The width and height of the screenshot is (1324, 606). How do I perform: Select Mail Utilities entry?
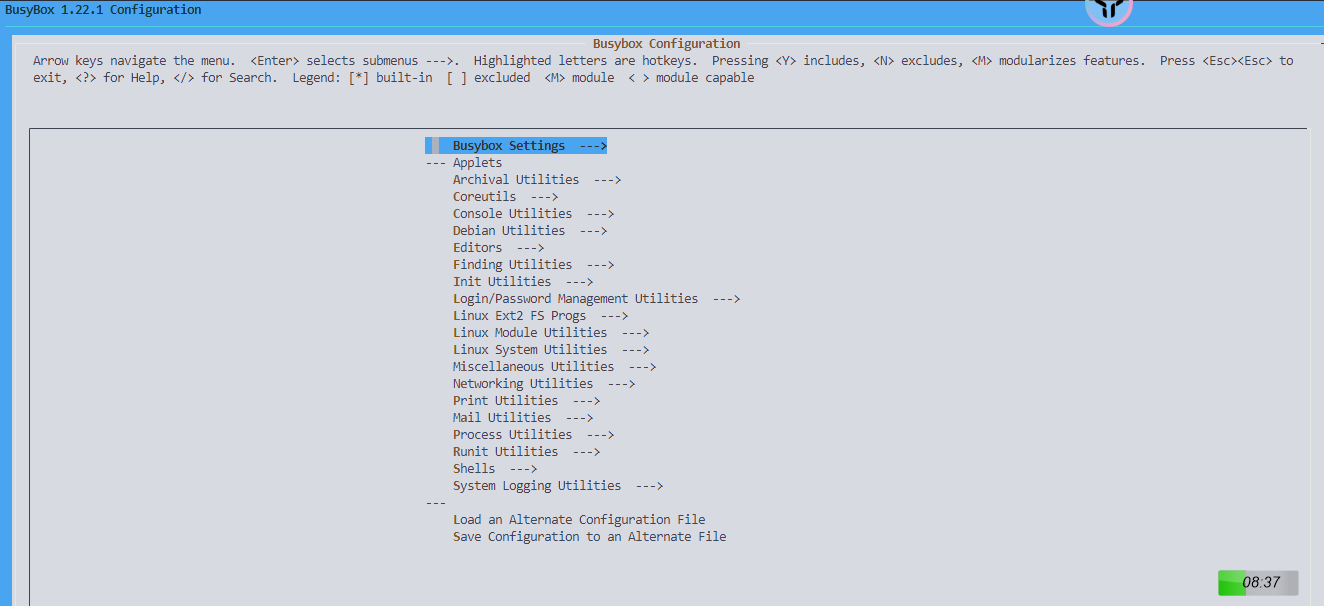(x=523, y=418)
